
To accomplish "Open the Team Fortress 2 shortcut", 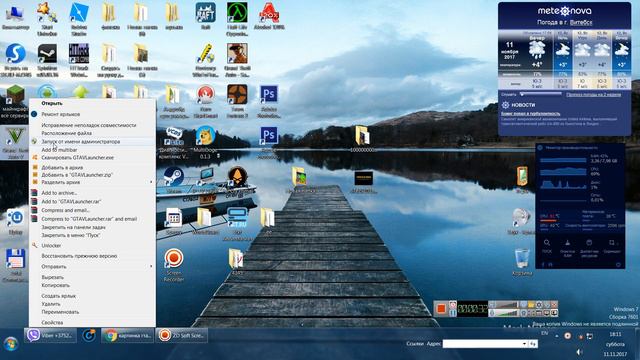I will coord(237,101).
